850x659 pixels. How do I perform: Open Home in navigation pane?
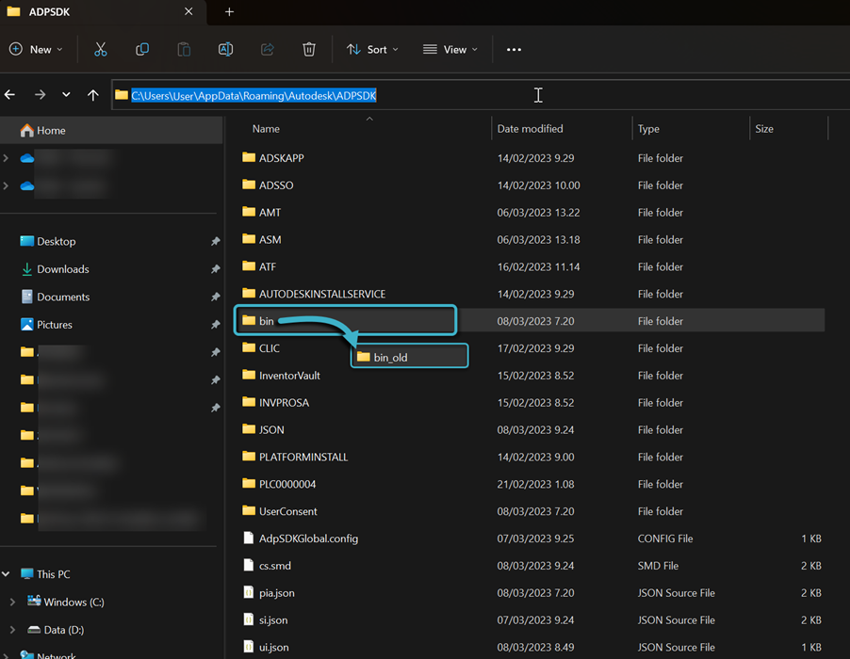[x=111, y=130]
